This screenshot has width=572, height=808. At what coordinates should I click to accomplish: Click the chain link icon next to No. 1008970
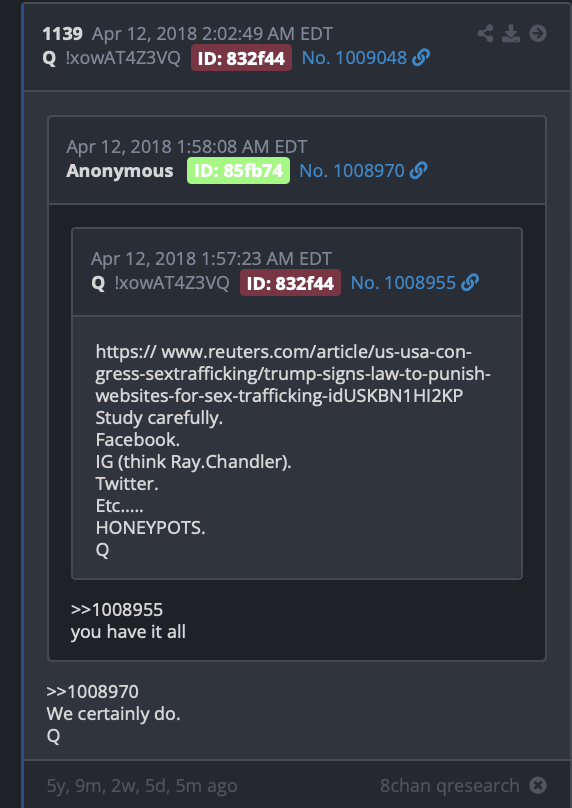coord(418,171)
